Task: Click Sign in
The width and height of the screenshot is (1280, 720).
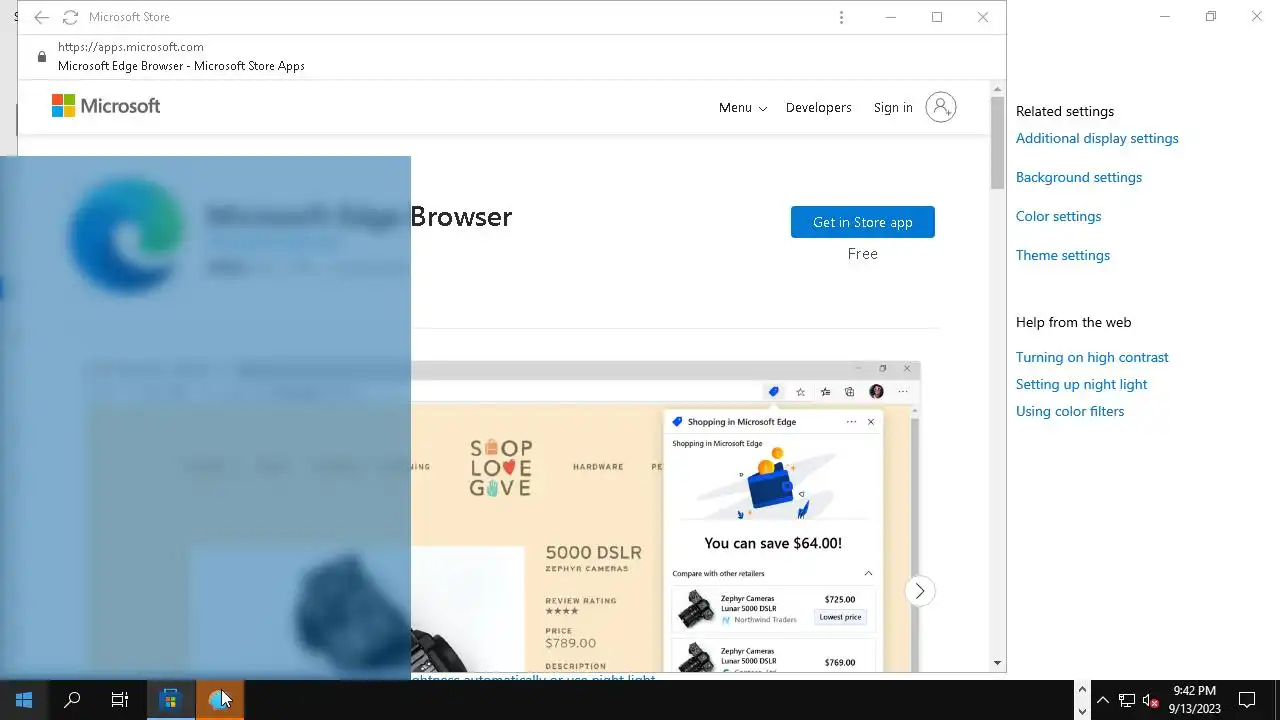Action: tap(893, 108)
